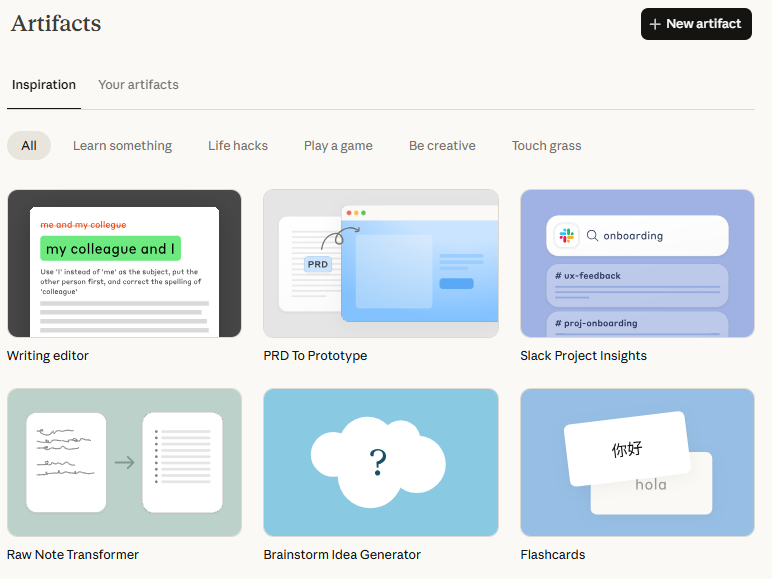The image size is (772, 579).
Task: Open the Writing editor thumbnail
Action: (124, 263)
